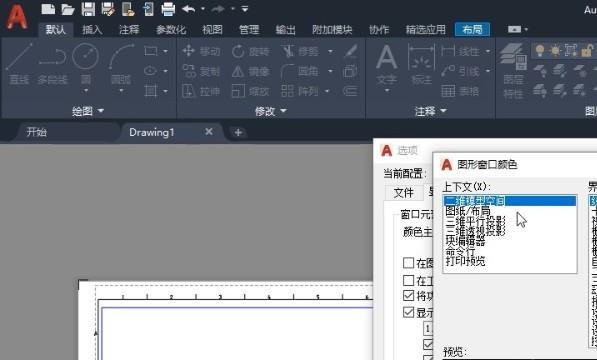
Task: Open the Text tool dropdown arrow
Action: (x=387, y=91)
